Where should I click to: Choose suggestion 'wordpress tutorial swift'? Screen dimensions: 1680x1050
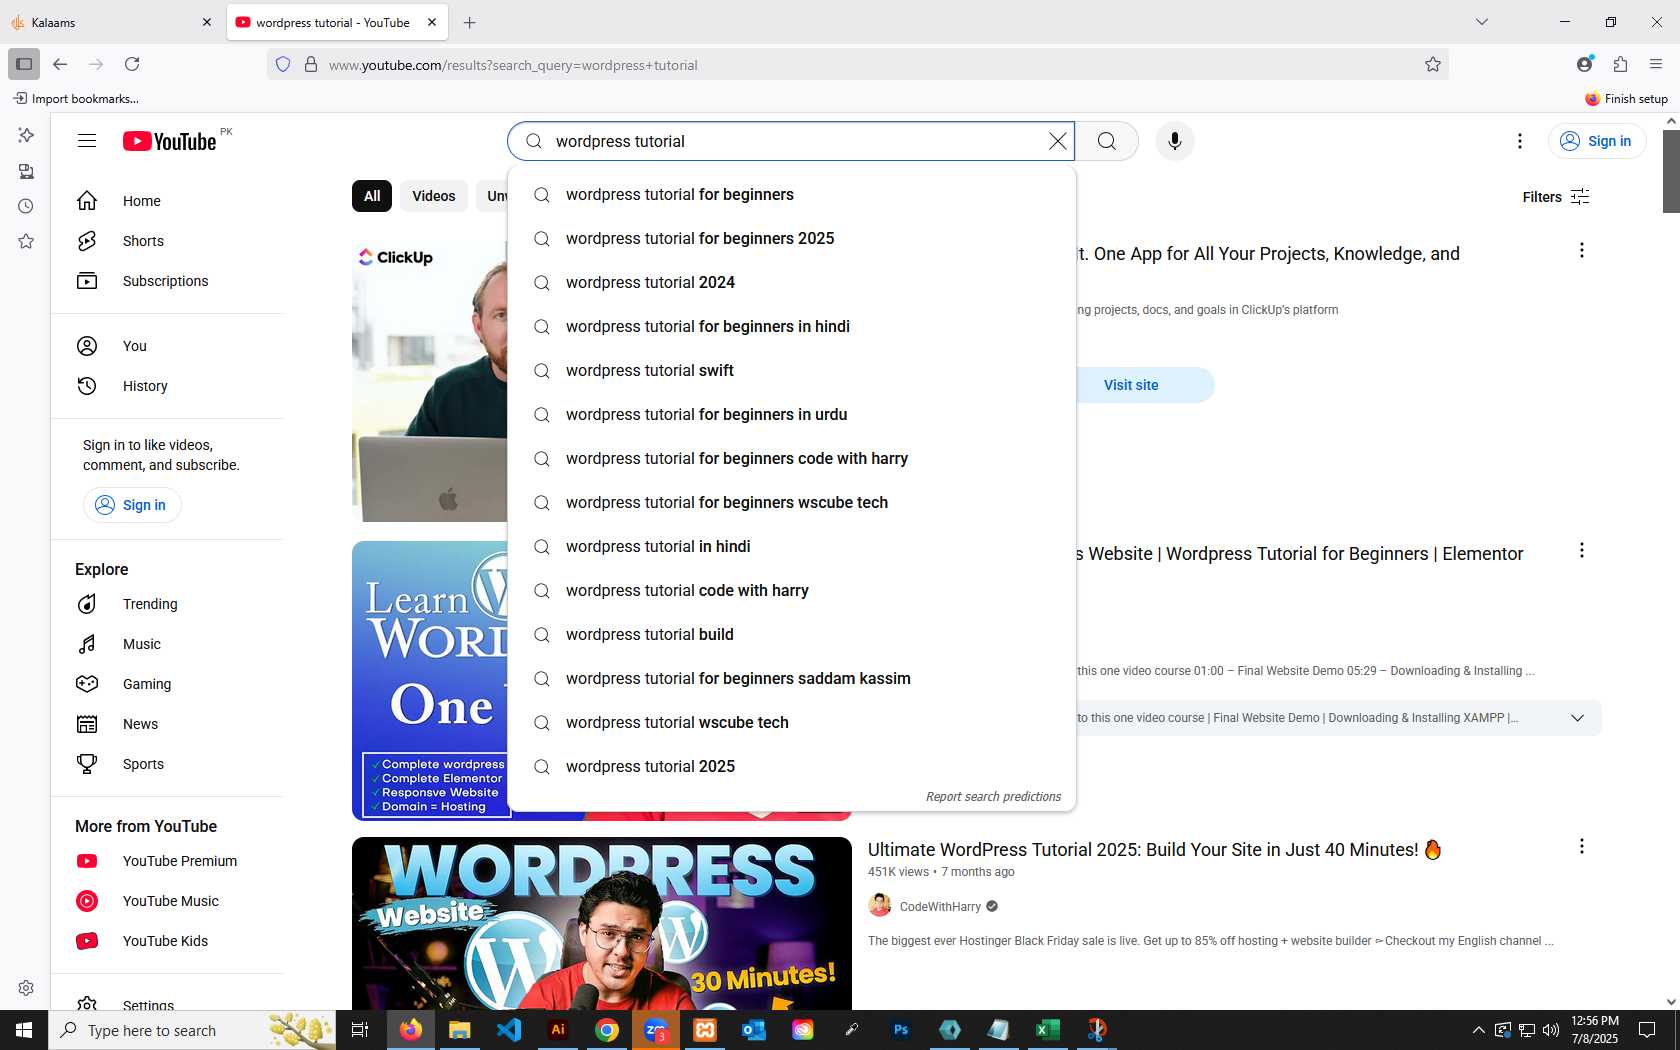point(792,371)
